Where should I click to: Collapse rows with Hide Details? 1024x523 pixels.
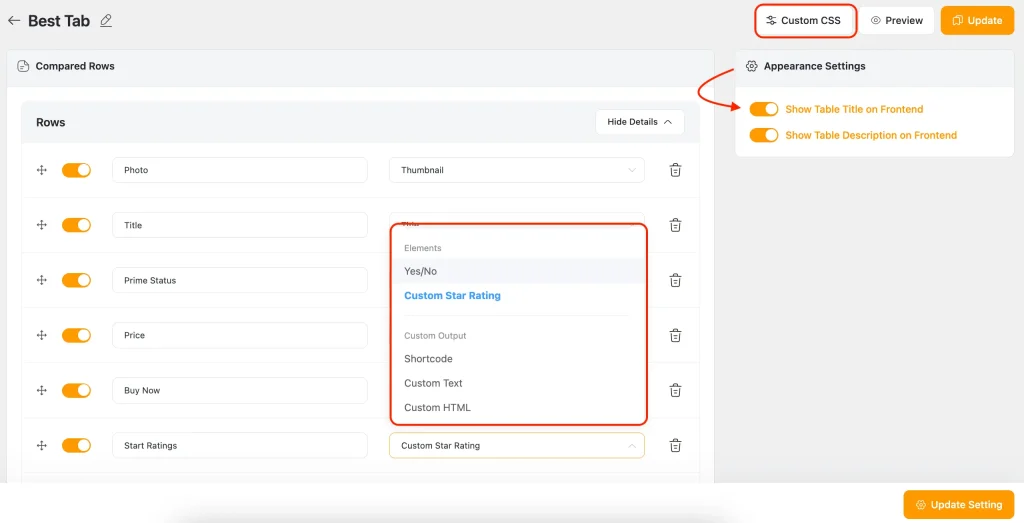(639, 122)
